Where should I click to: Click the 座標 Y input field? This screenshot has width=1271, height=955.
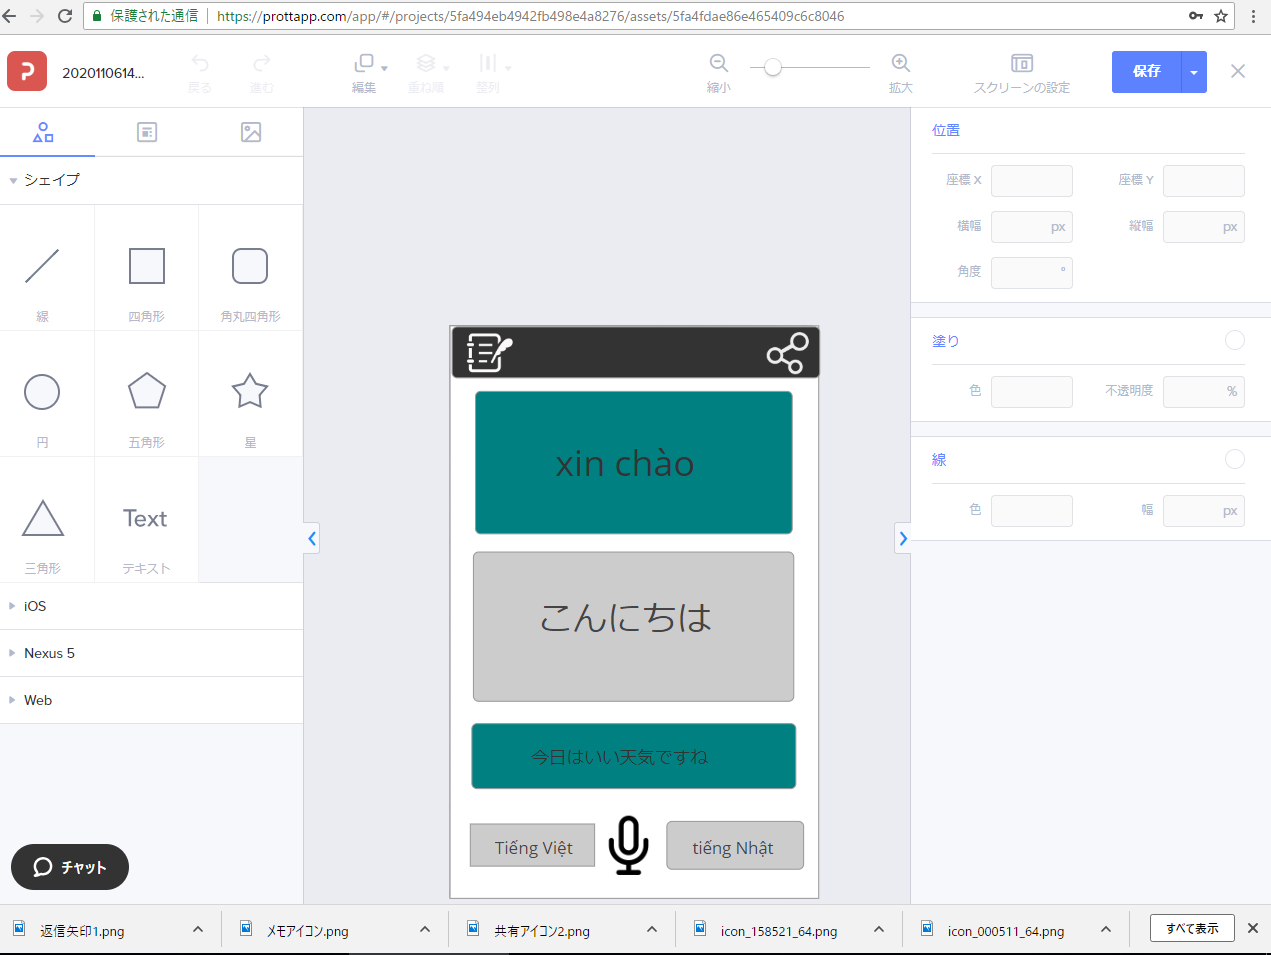(1204, 181)
